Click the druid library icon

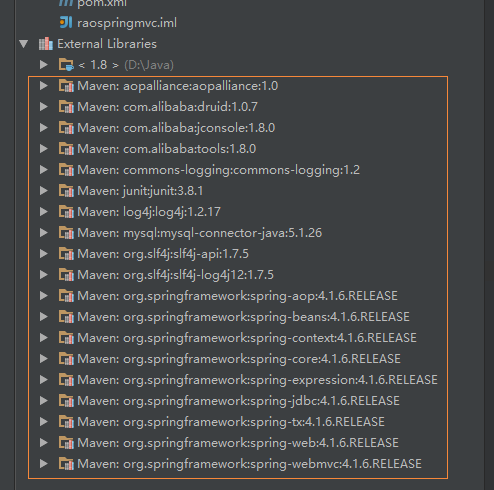(x=66, y=107)
